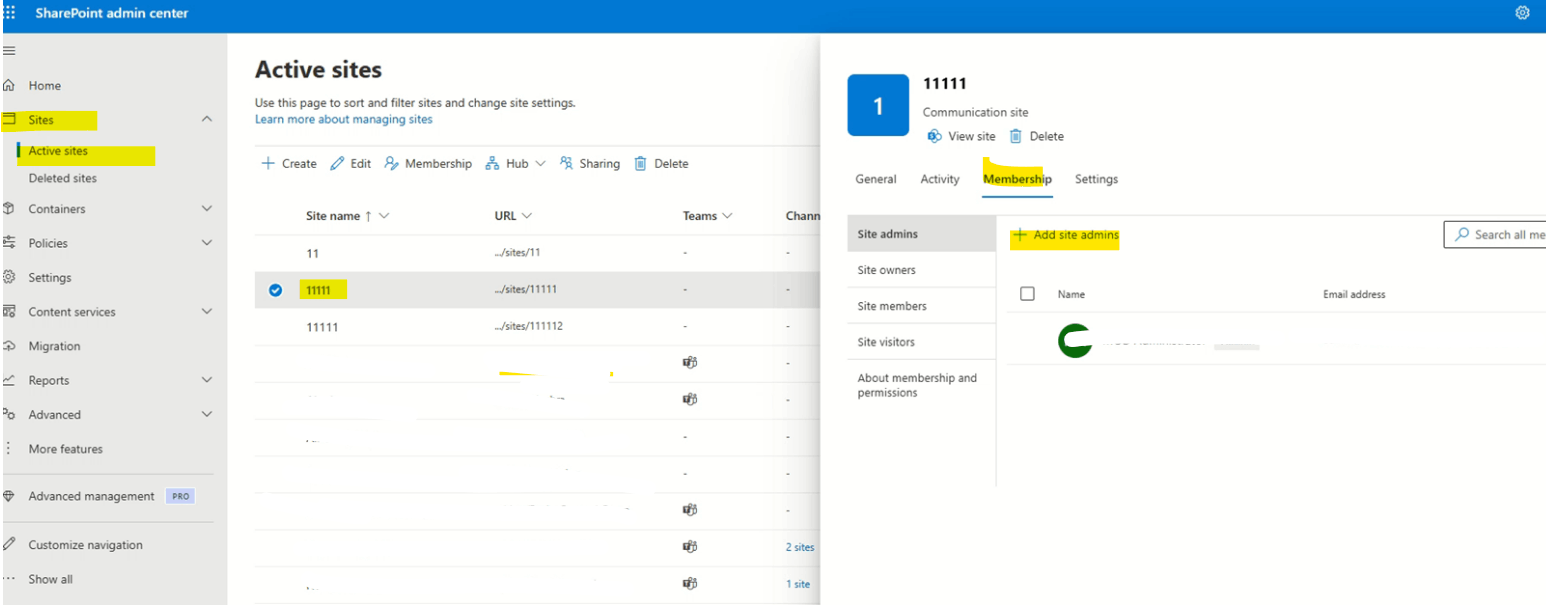Open Active sites in navigation

(58, 151)
